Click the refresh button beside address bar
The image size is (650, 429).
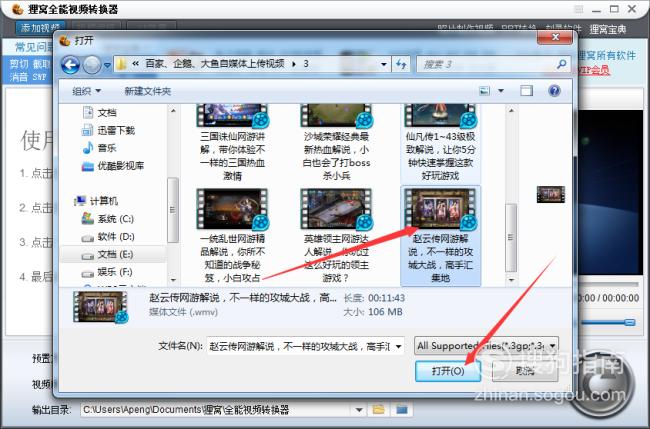pyautogui.click(x=401, y=64)
